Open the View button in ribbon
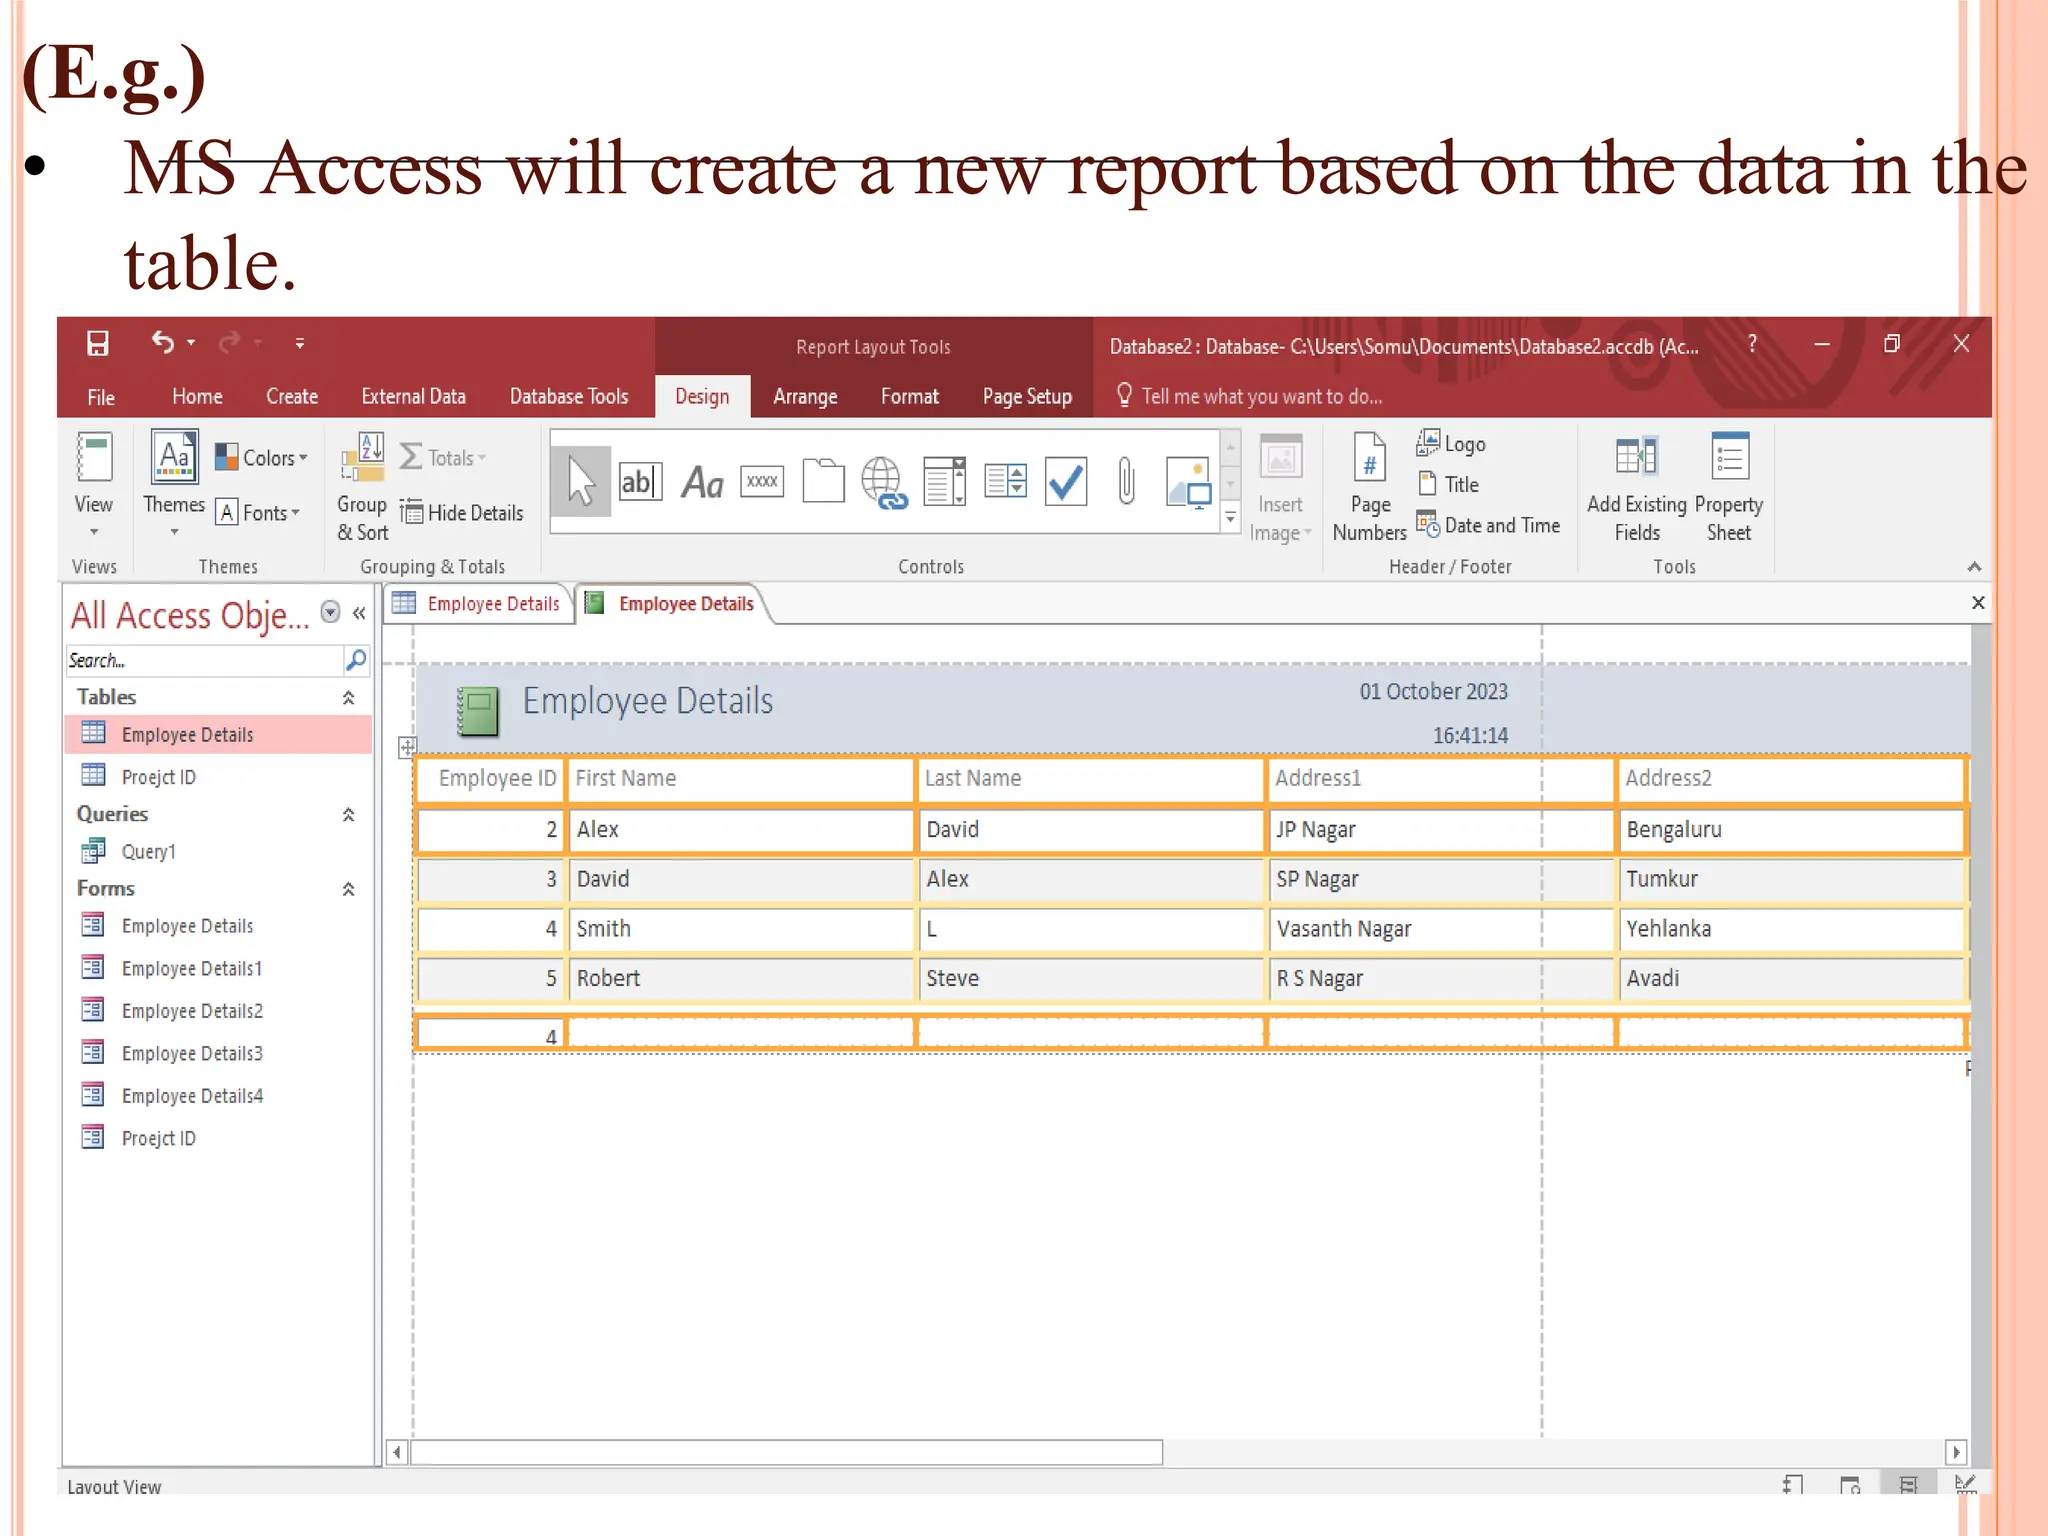Image resolution: width=2048 pixels, height=1536 pixels. 94,485
